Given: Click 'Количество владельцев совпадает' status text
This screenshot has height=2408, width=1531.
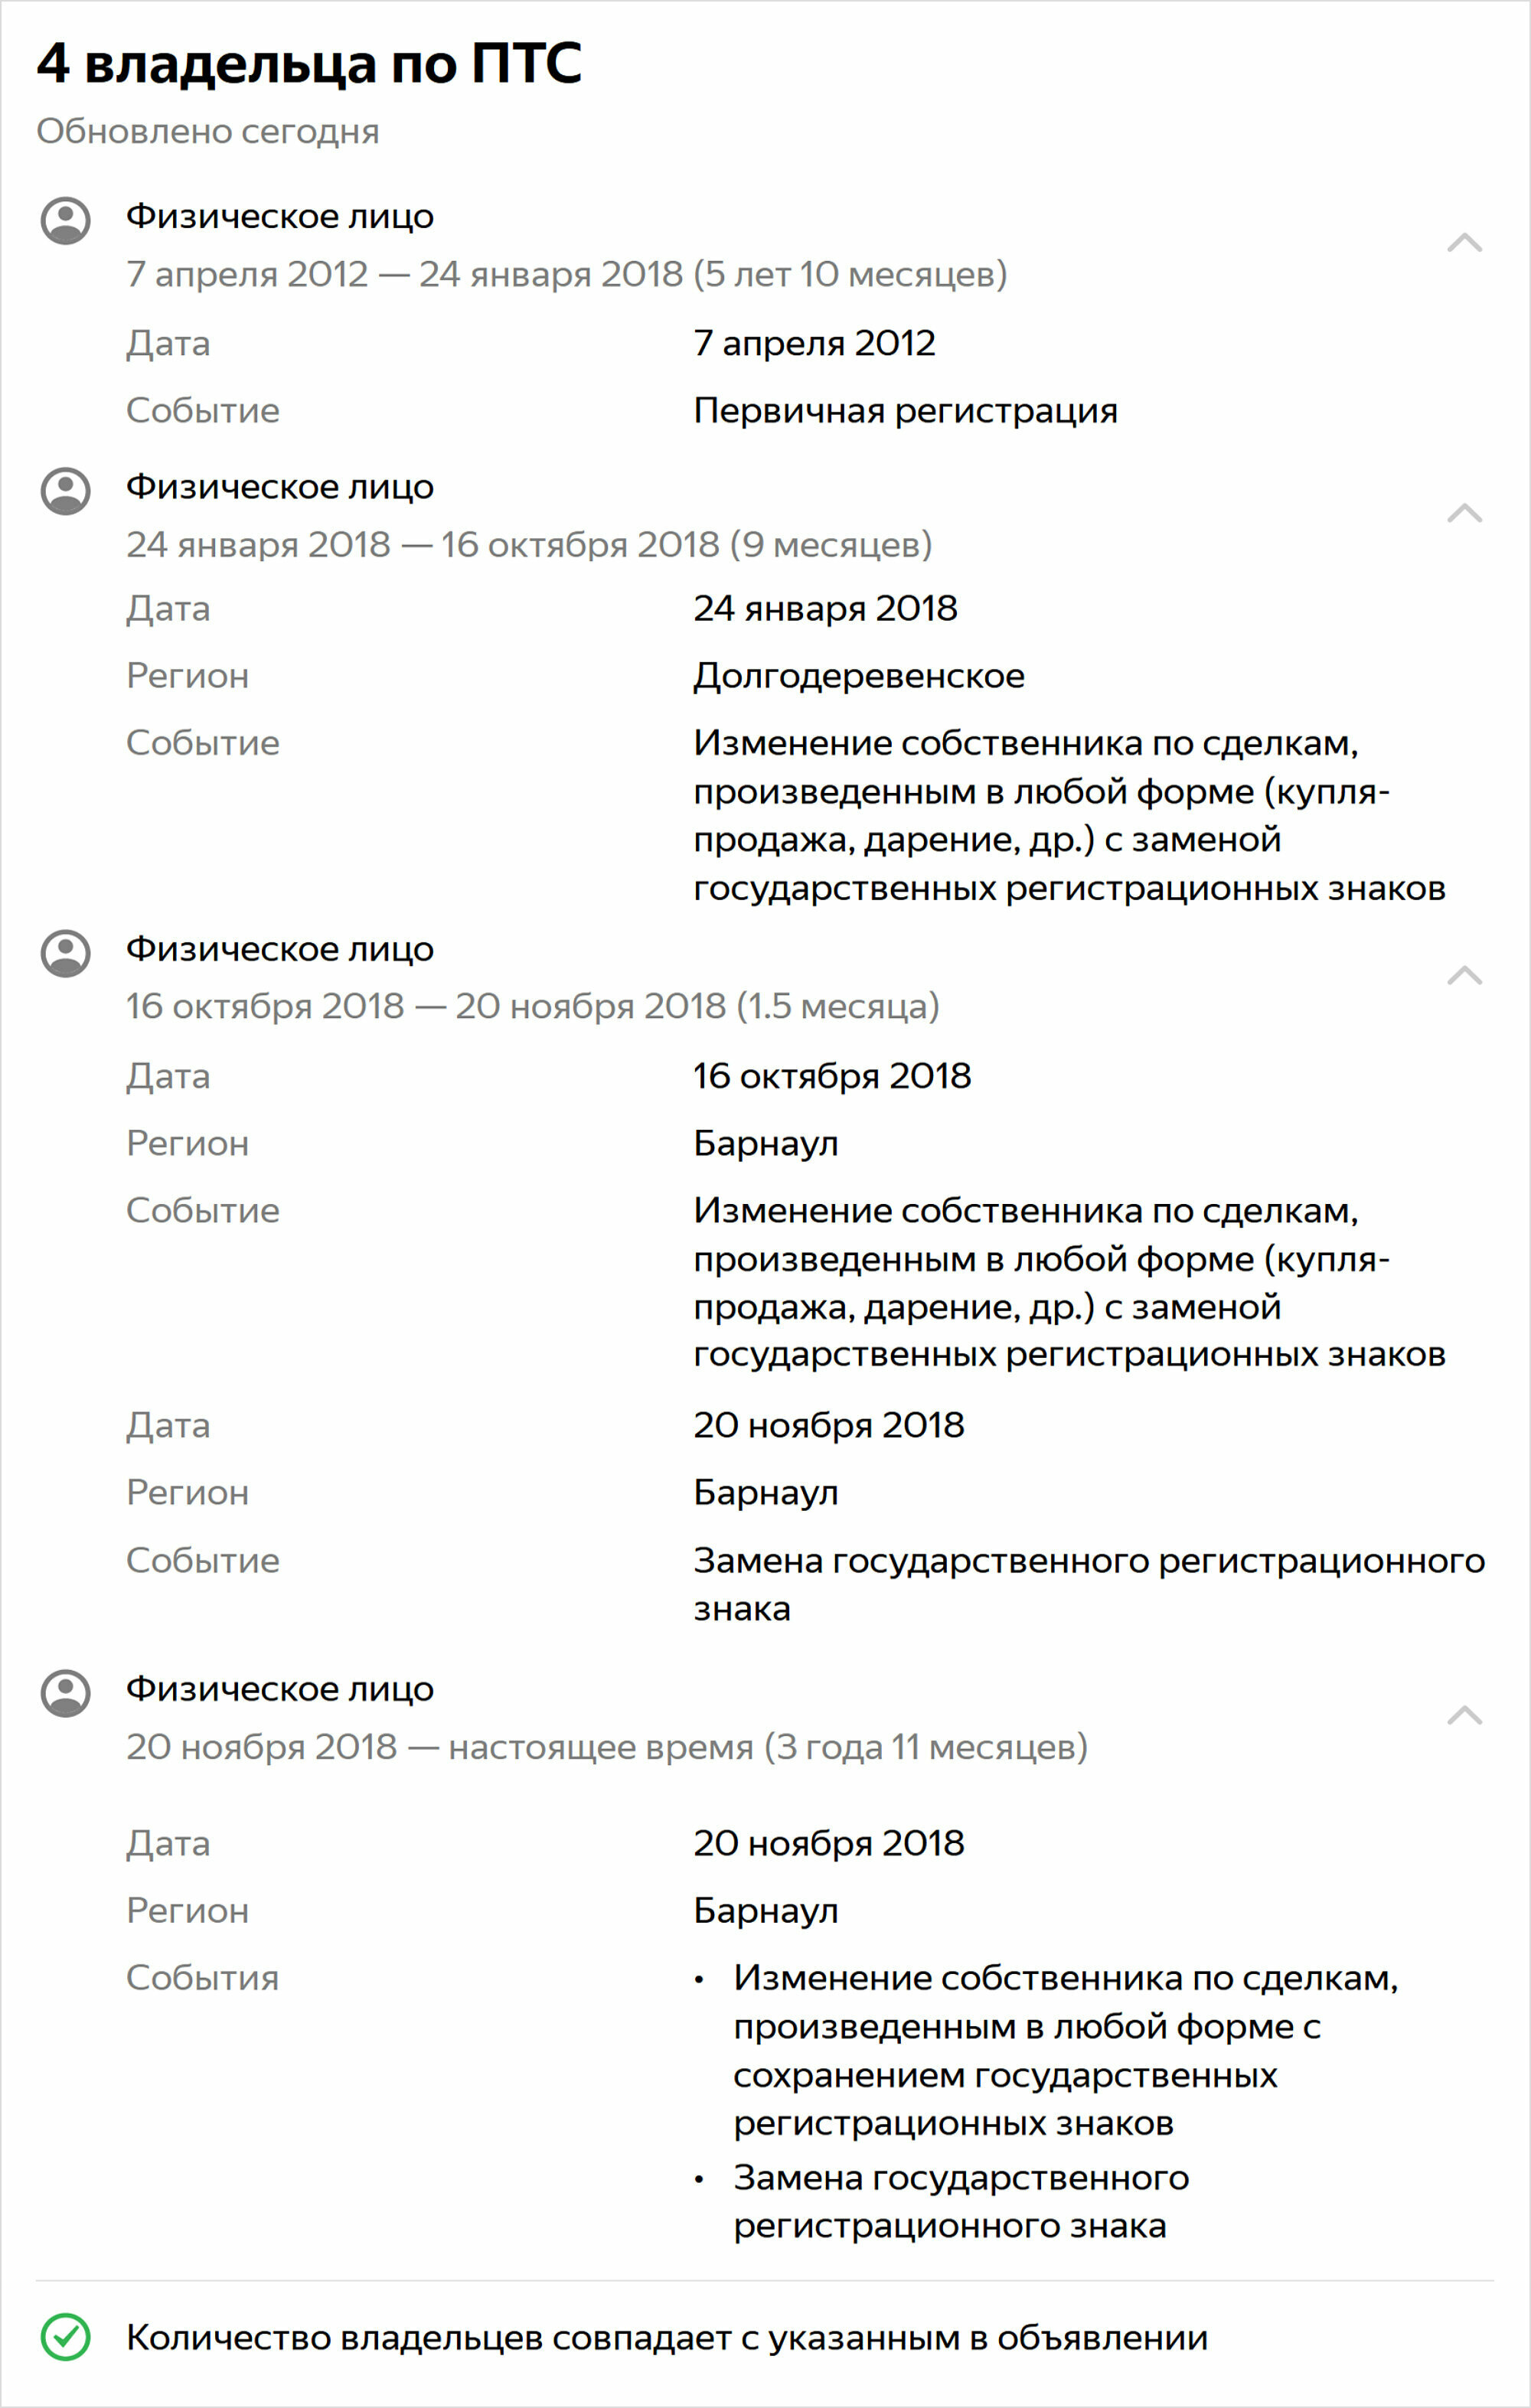Looking at the screenshot, I should pos(667,2338).
